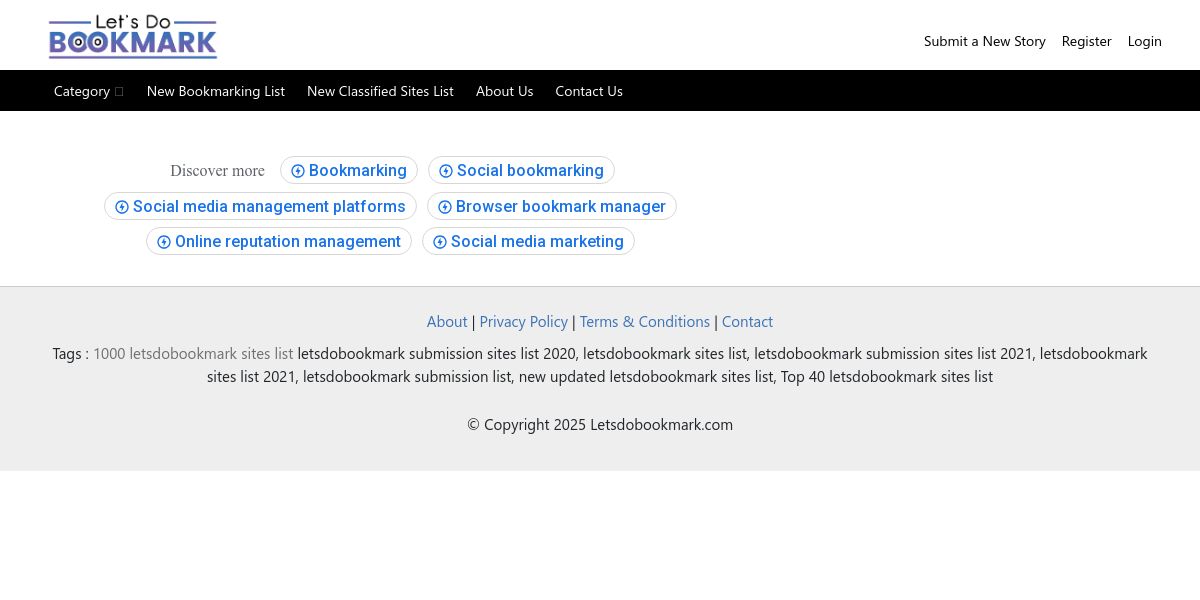The image size is (1200, 600).
Task: Click the footer Contact link
Action: point(747,321)
